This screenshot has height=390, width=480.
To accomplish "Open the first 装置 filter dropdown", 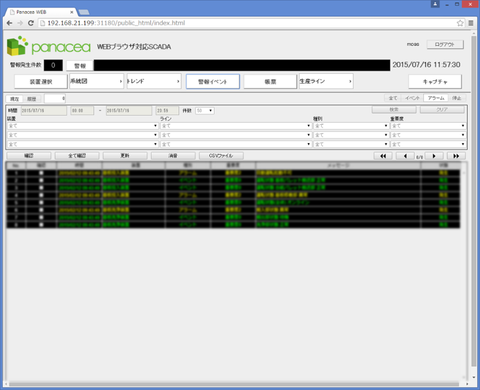I will click(x=82, y=126).
